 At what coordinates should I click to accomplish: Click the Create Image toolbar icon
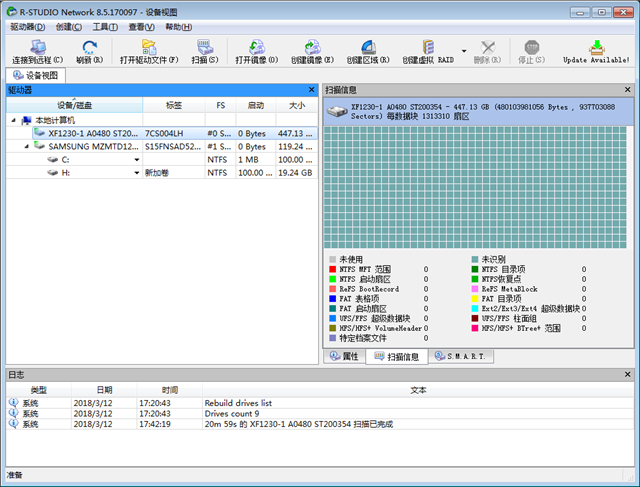click(312, 47)
